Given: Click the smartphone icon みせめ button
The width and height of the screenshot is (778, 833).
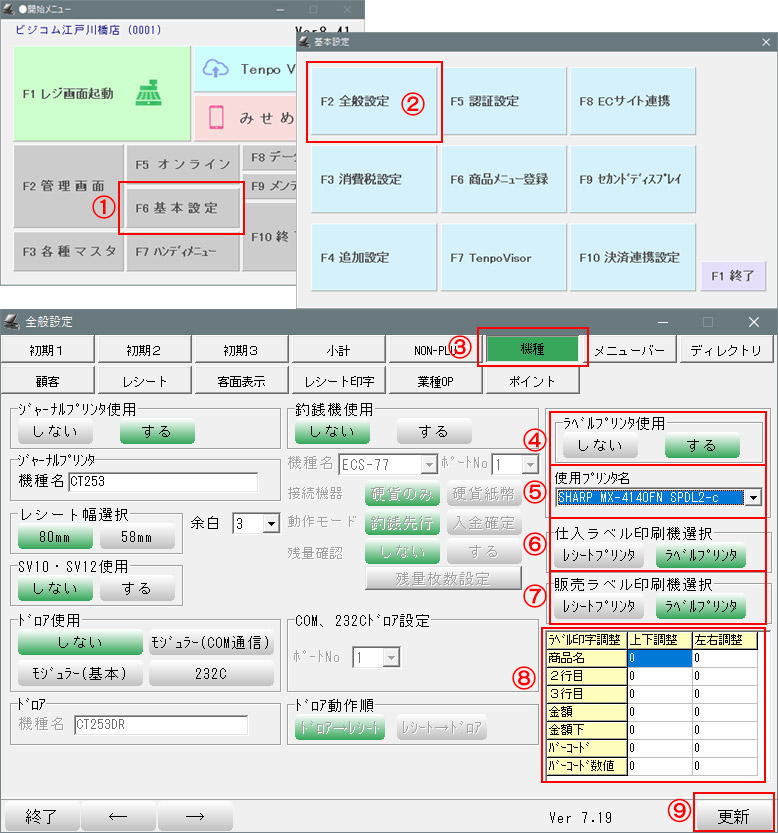Looking at the screenshot, I should (x=247, y=117).
